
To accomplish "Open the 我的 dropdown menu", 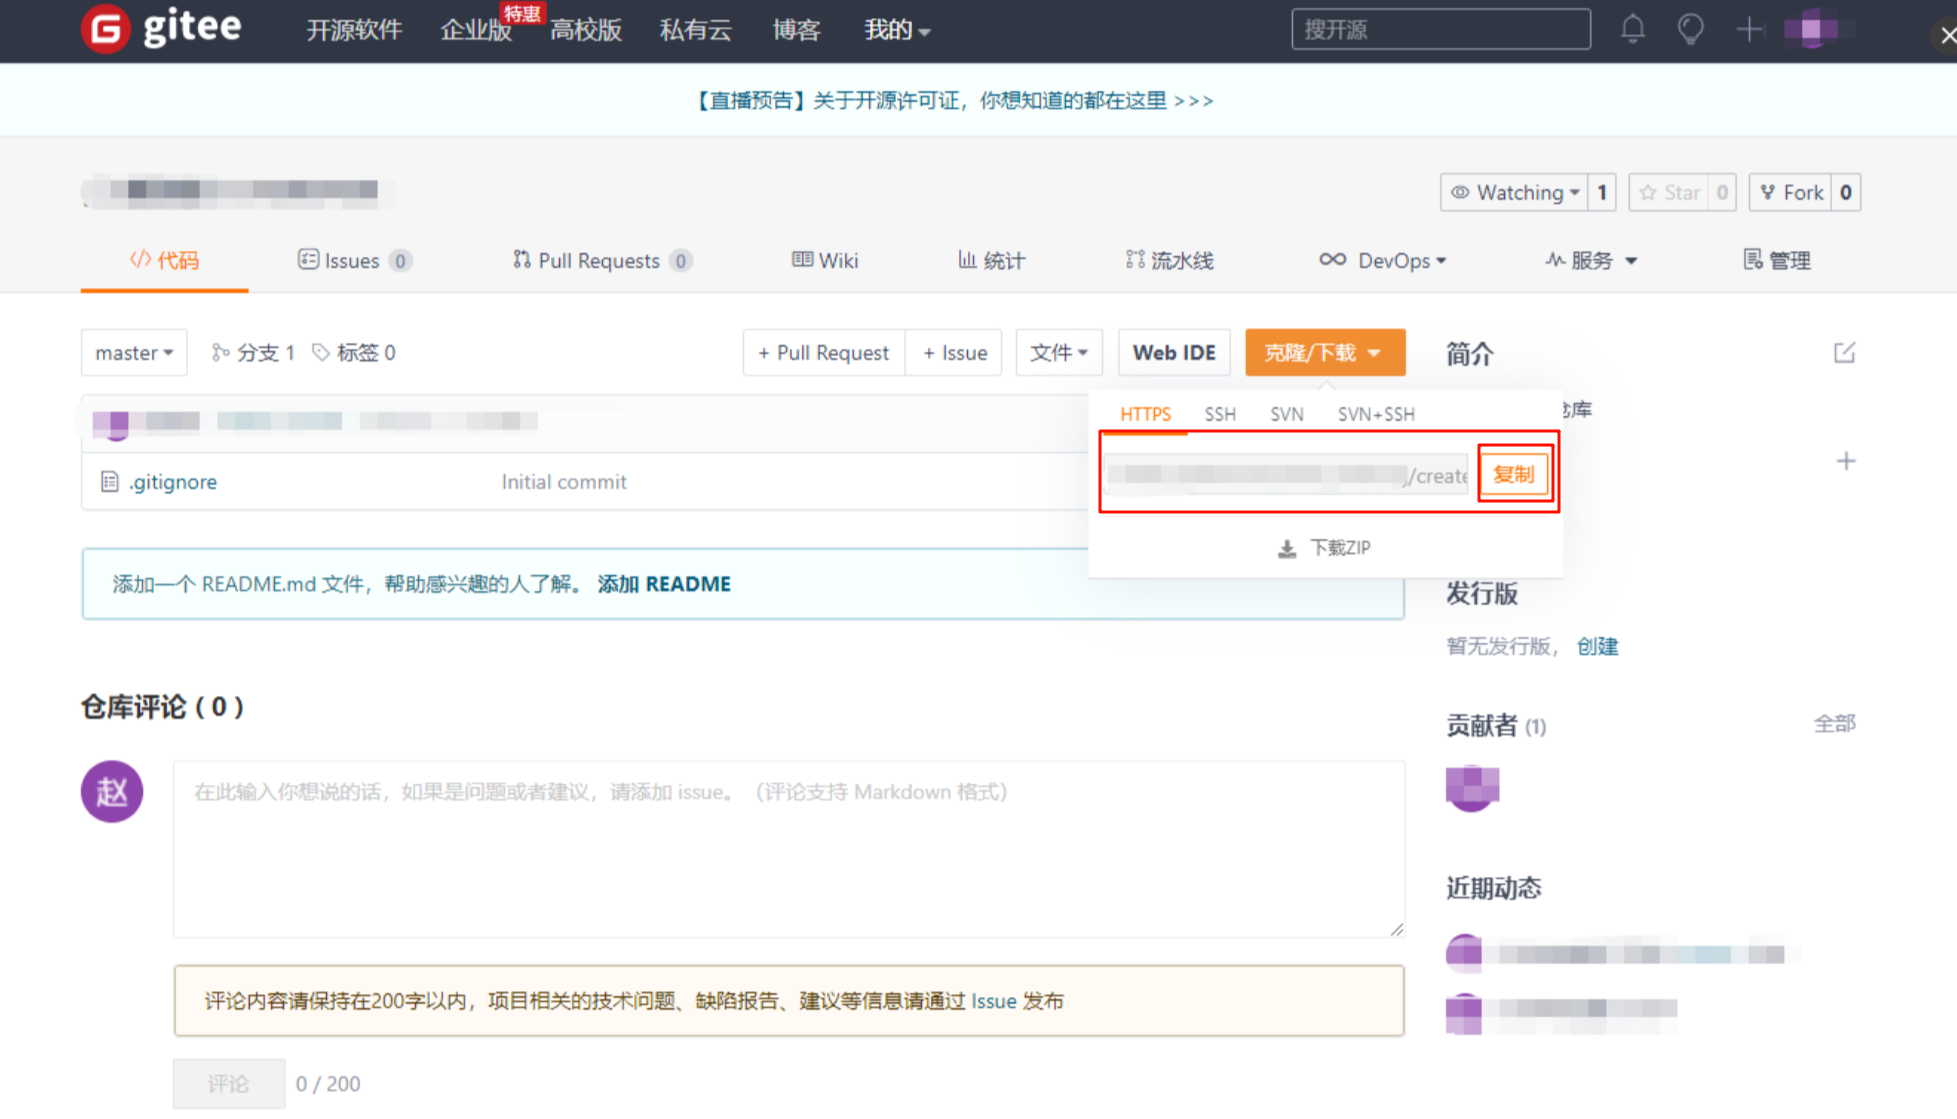I will 897,30.
